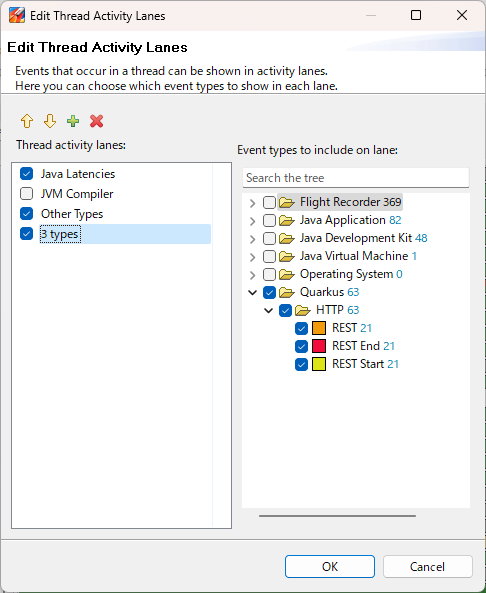486x593 pixels.
Task: Click the Operating System folder icon
Action: coord(287,274)
